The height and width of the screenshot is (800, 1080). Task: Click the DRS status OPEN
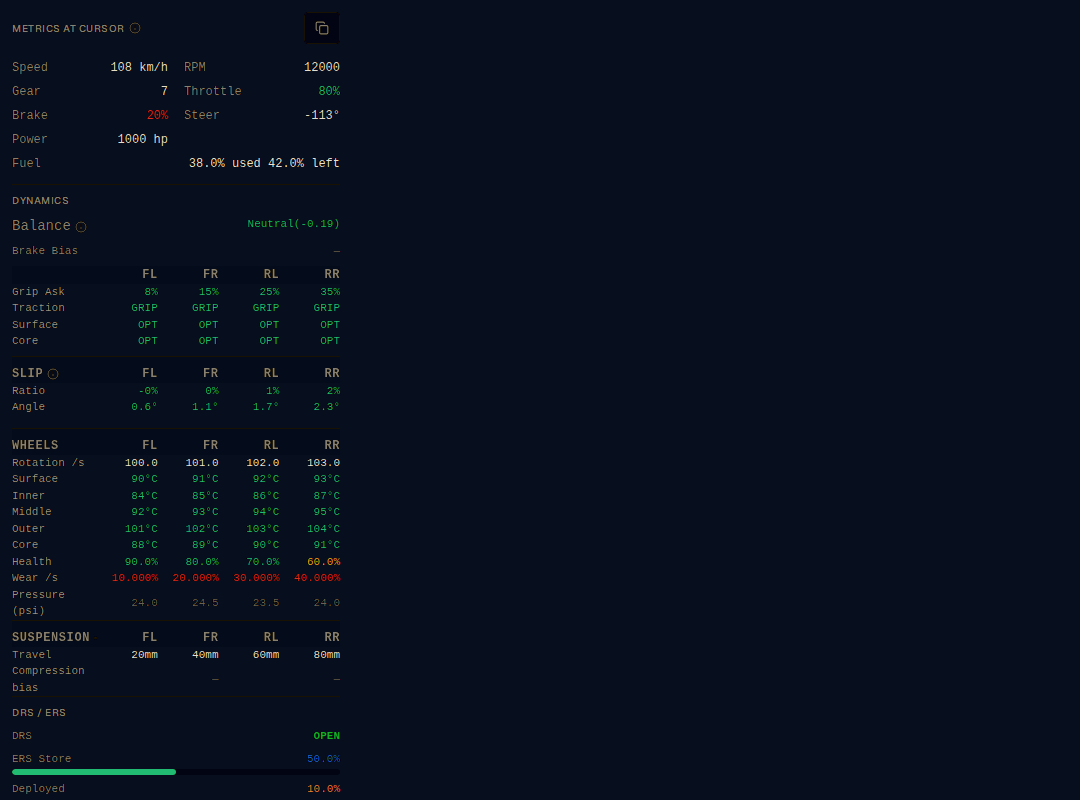pos(326,736)
